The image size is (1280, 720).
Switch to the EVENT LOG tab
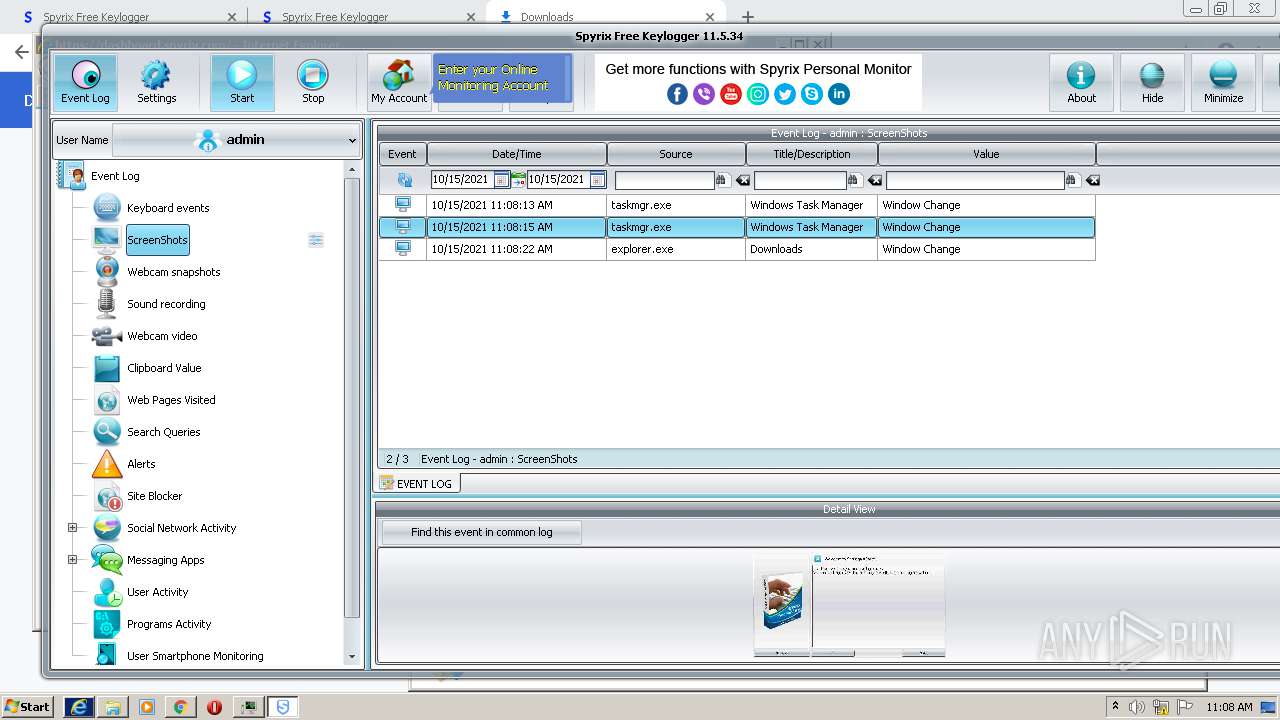pyautogui.click(x=416, y=483)
